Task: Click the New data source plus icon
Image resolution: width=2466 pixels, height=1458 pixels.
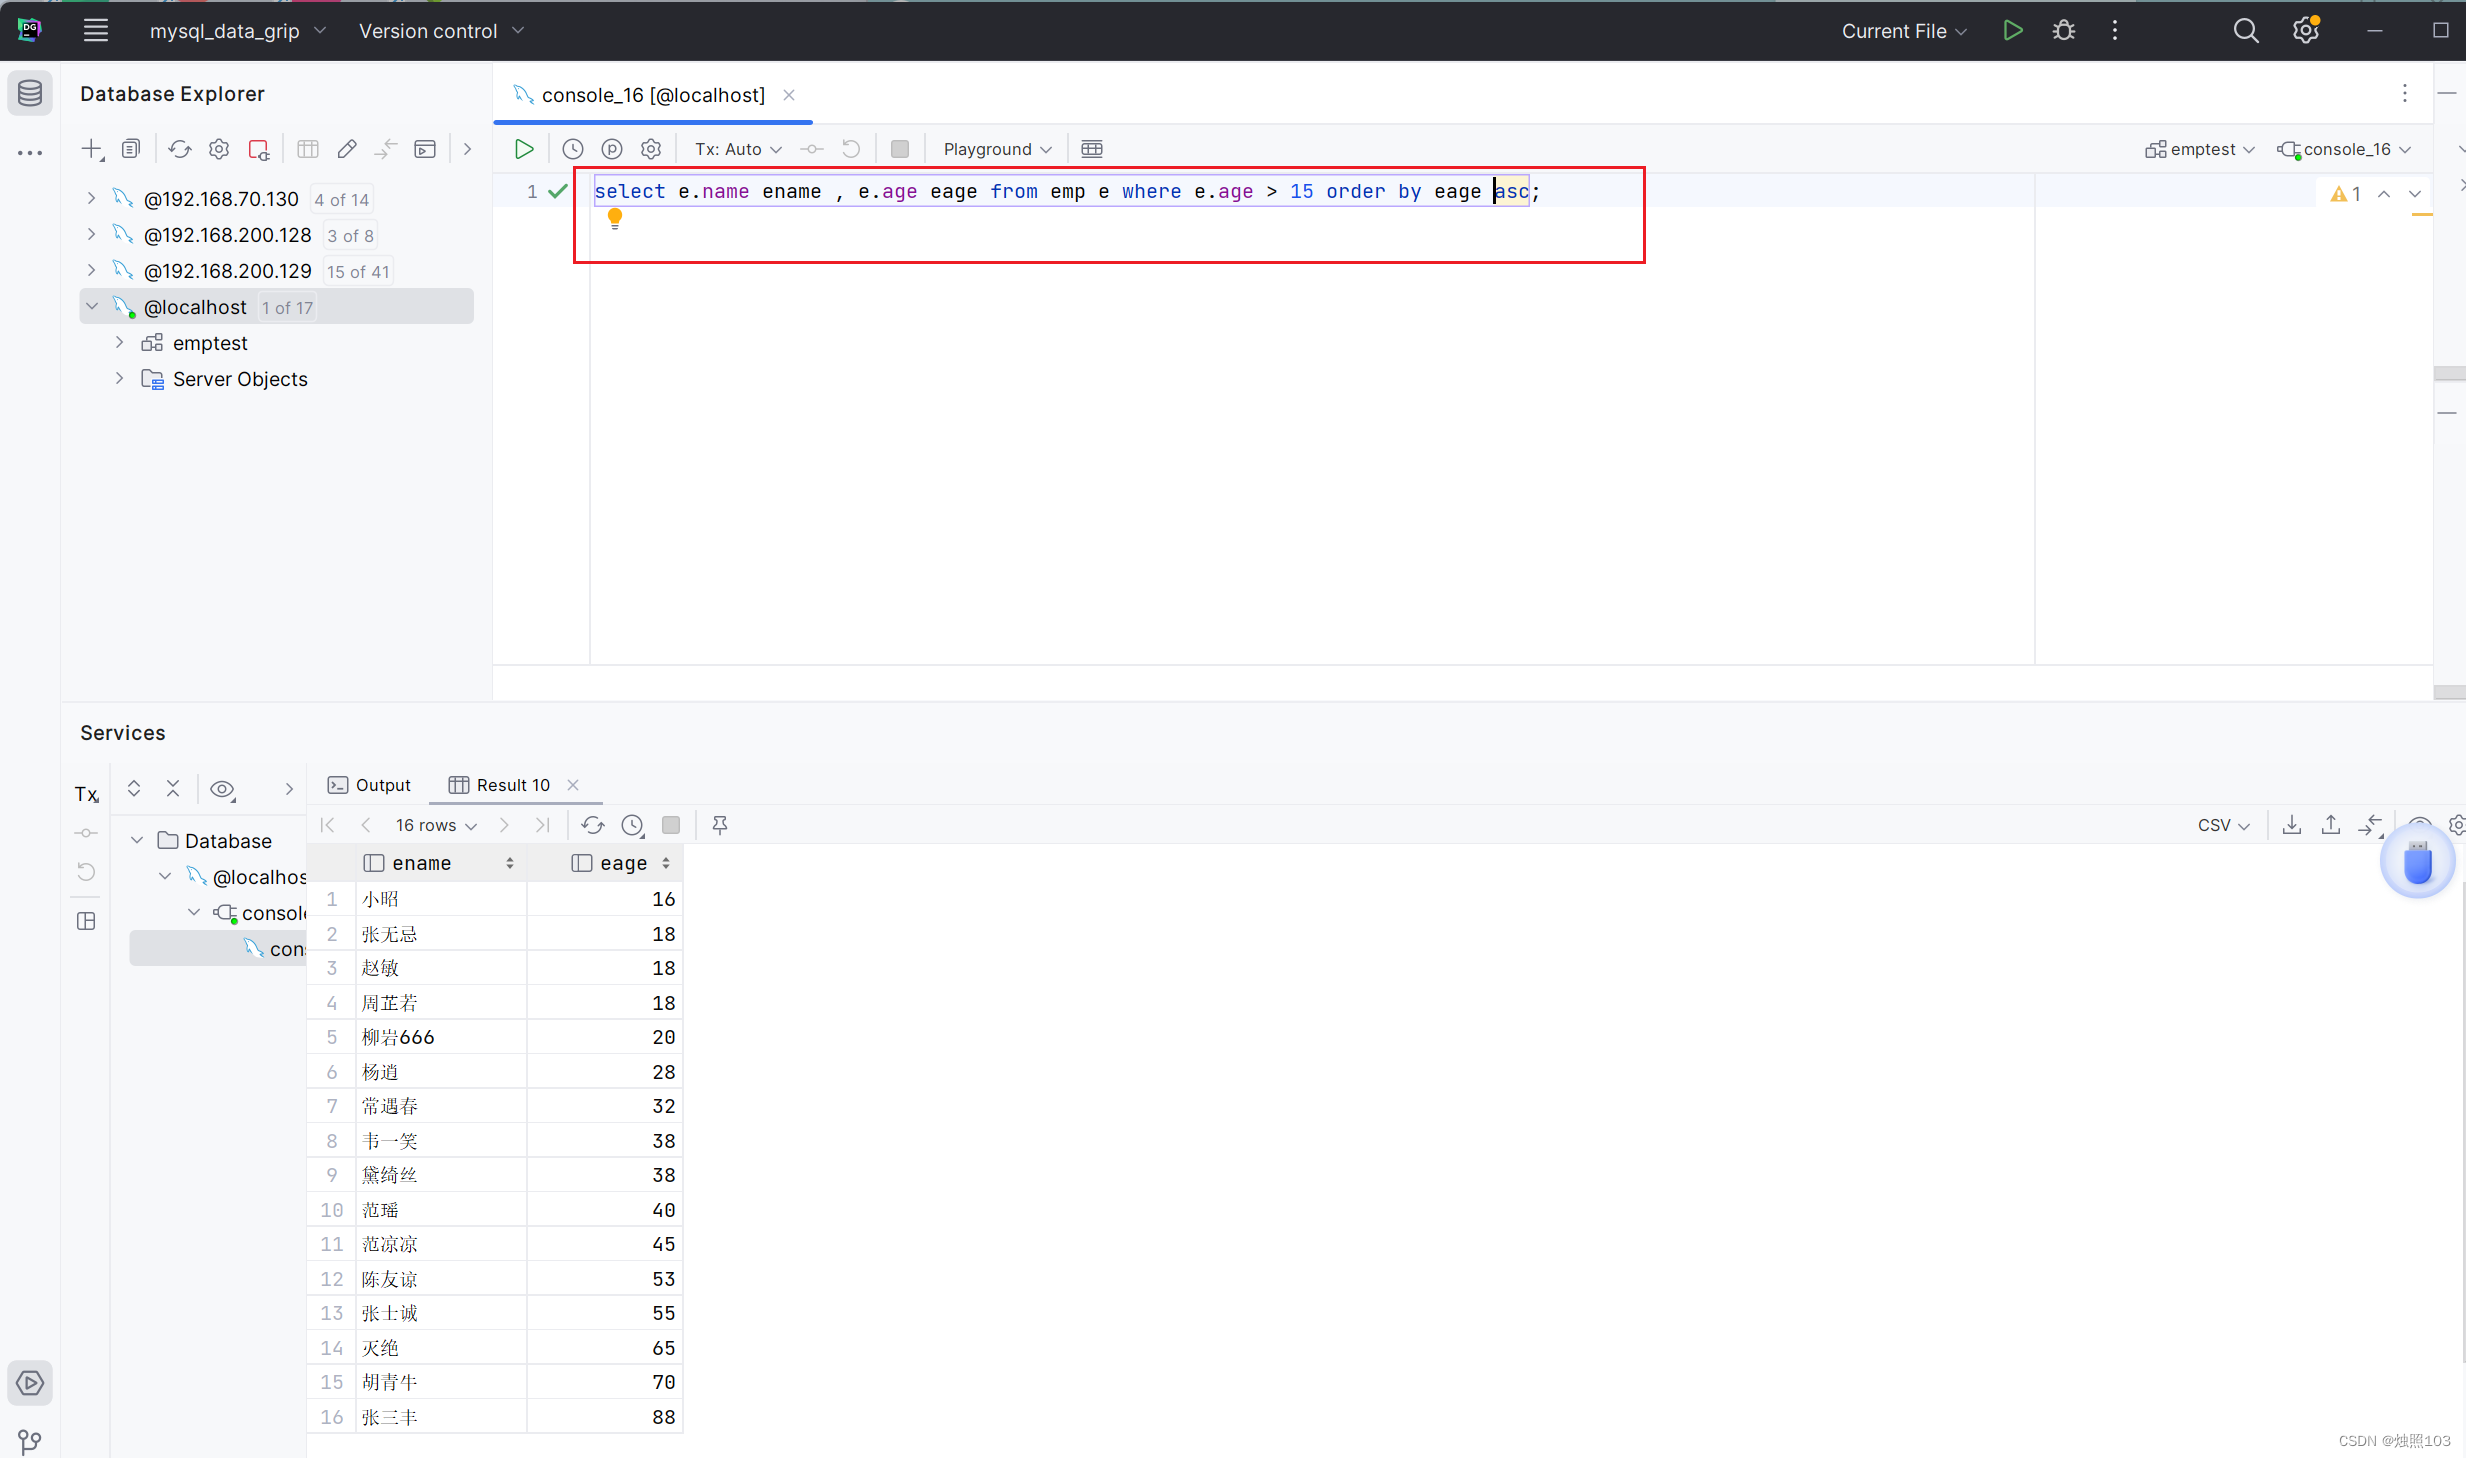Action: [92, 149]
